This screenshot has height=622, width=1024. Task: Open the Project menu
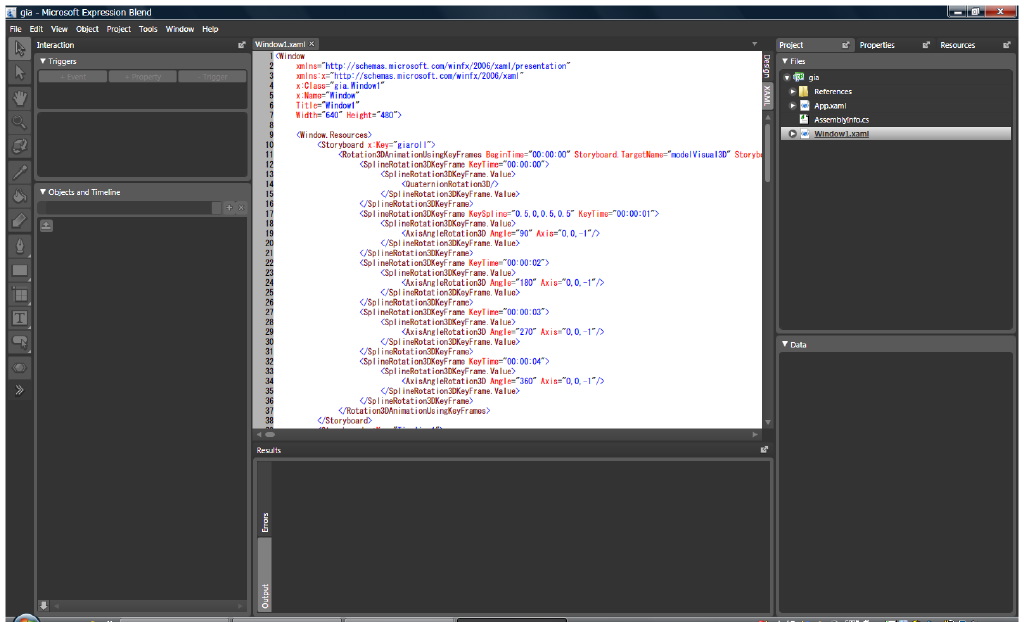(119, 29)
